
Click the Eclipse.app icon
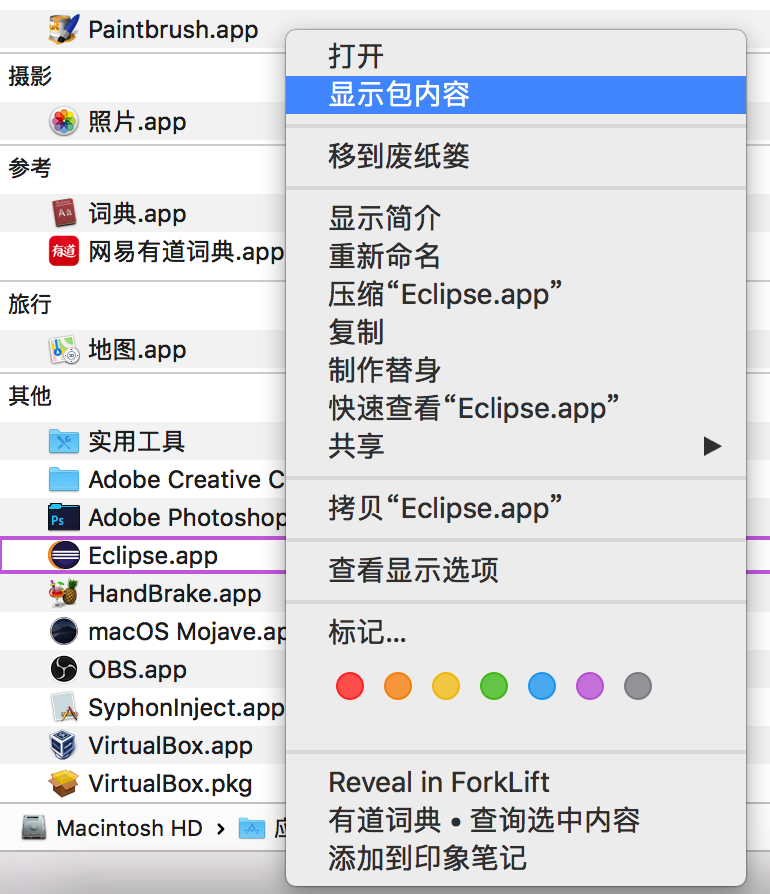(64, 555)
